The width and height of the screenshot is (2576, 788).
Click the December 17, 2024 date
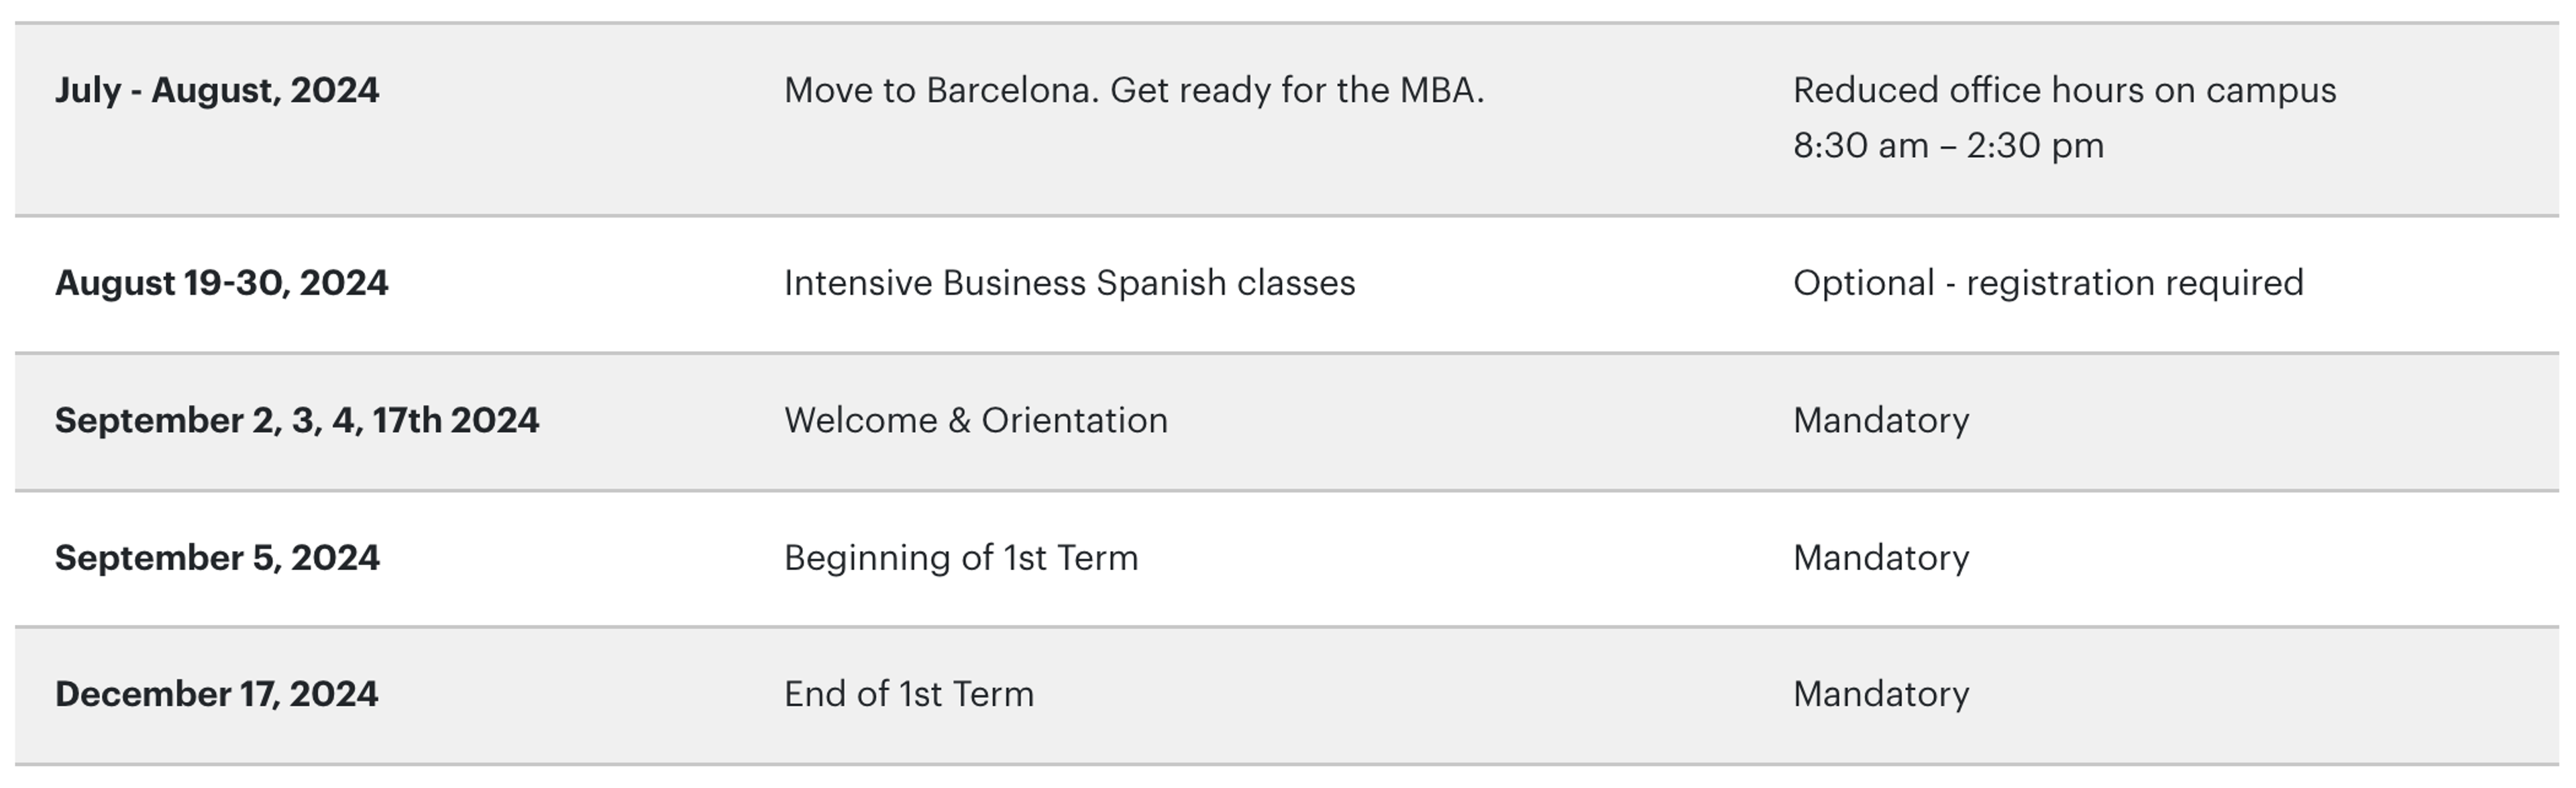pos(216,694)
